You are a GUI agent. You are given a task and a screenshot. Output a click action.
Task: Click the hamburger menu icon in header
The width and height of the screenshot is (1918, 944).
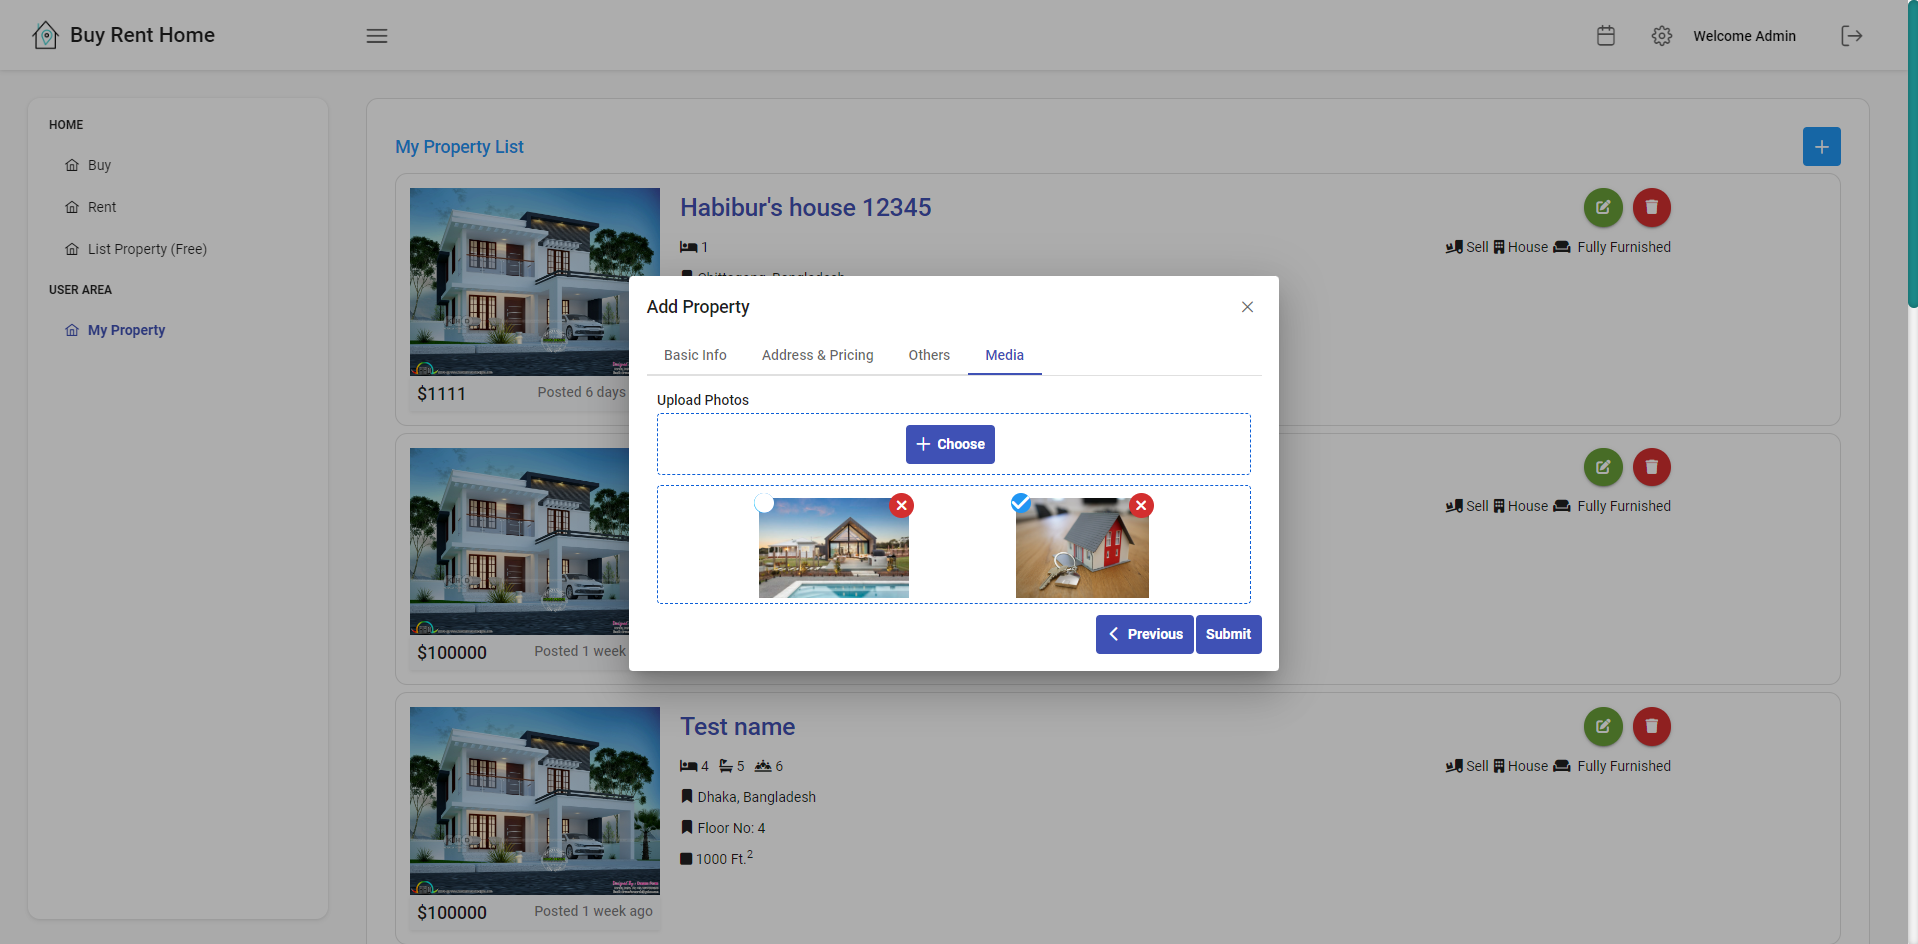pos(376,36)
